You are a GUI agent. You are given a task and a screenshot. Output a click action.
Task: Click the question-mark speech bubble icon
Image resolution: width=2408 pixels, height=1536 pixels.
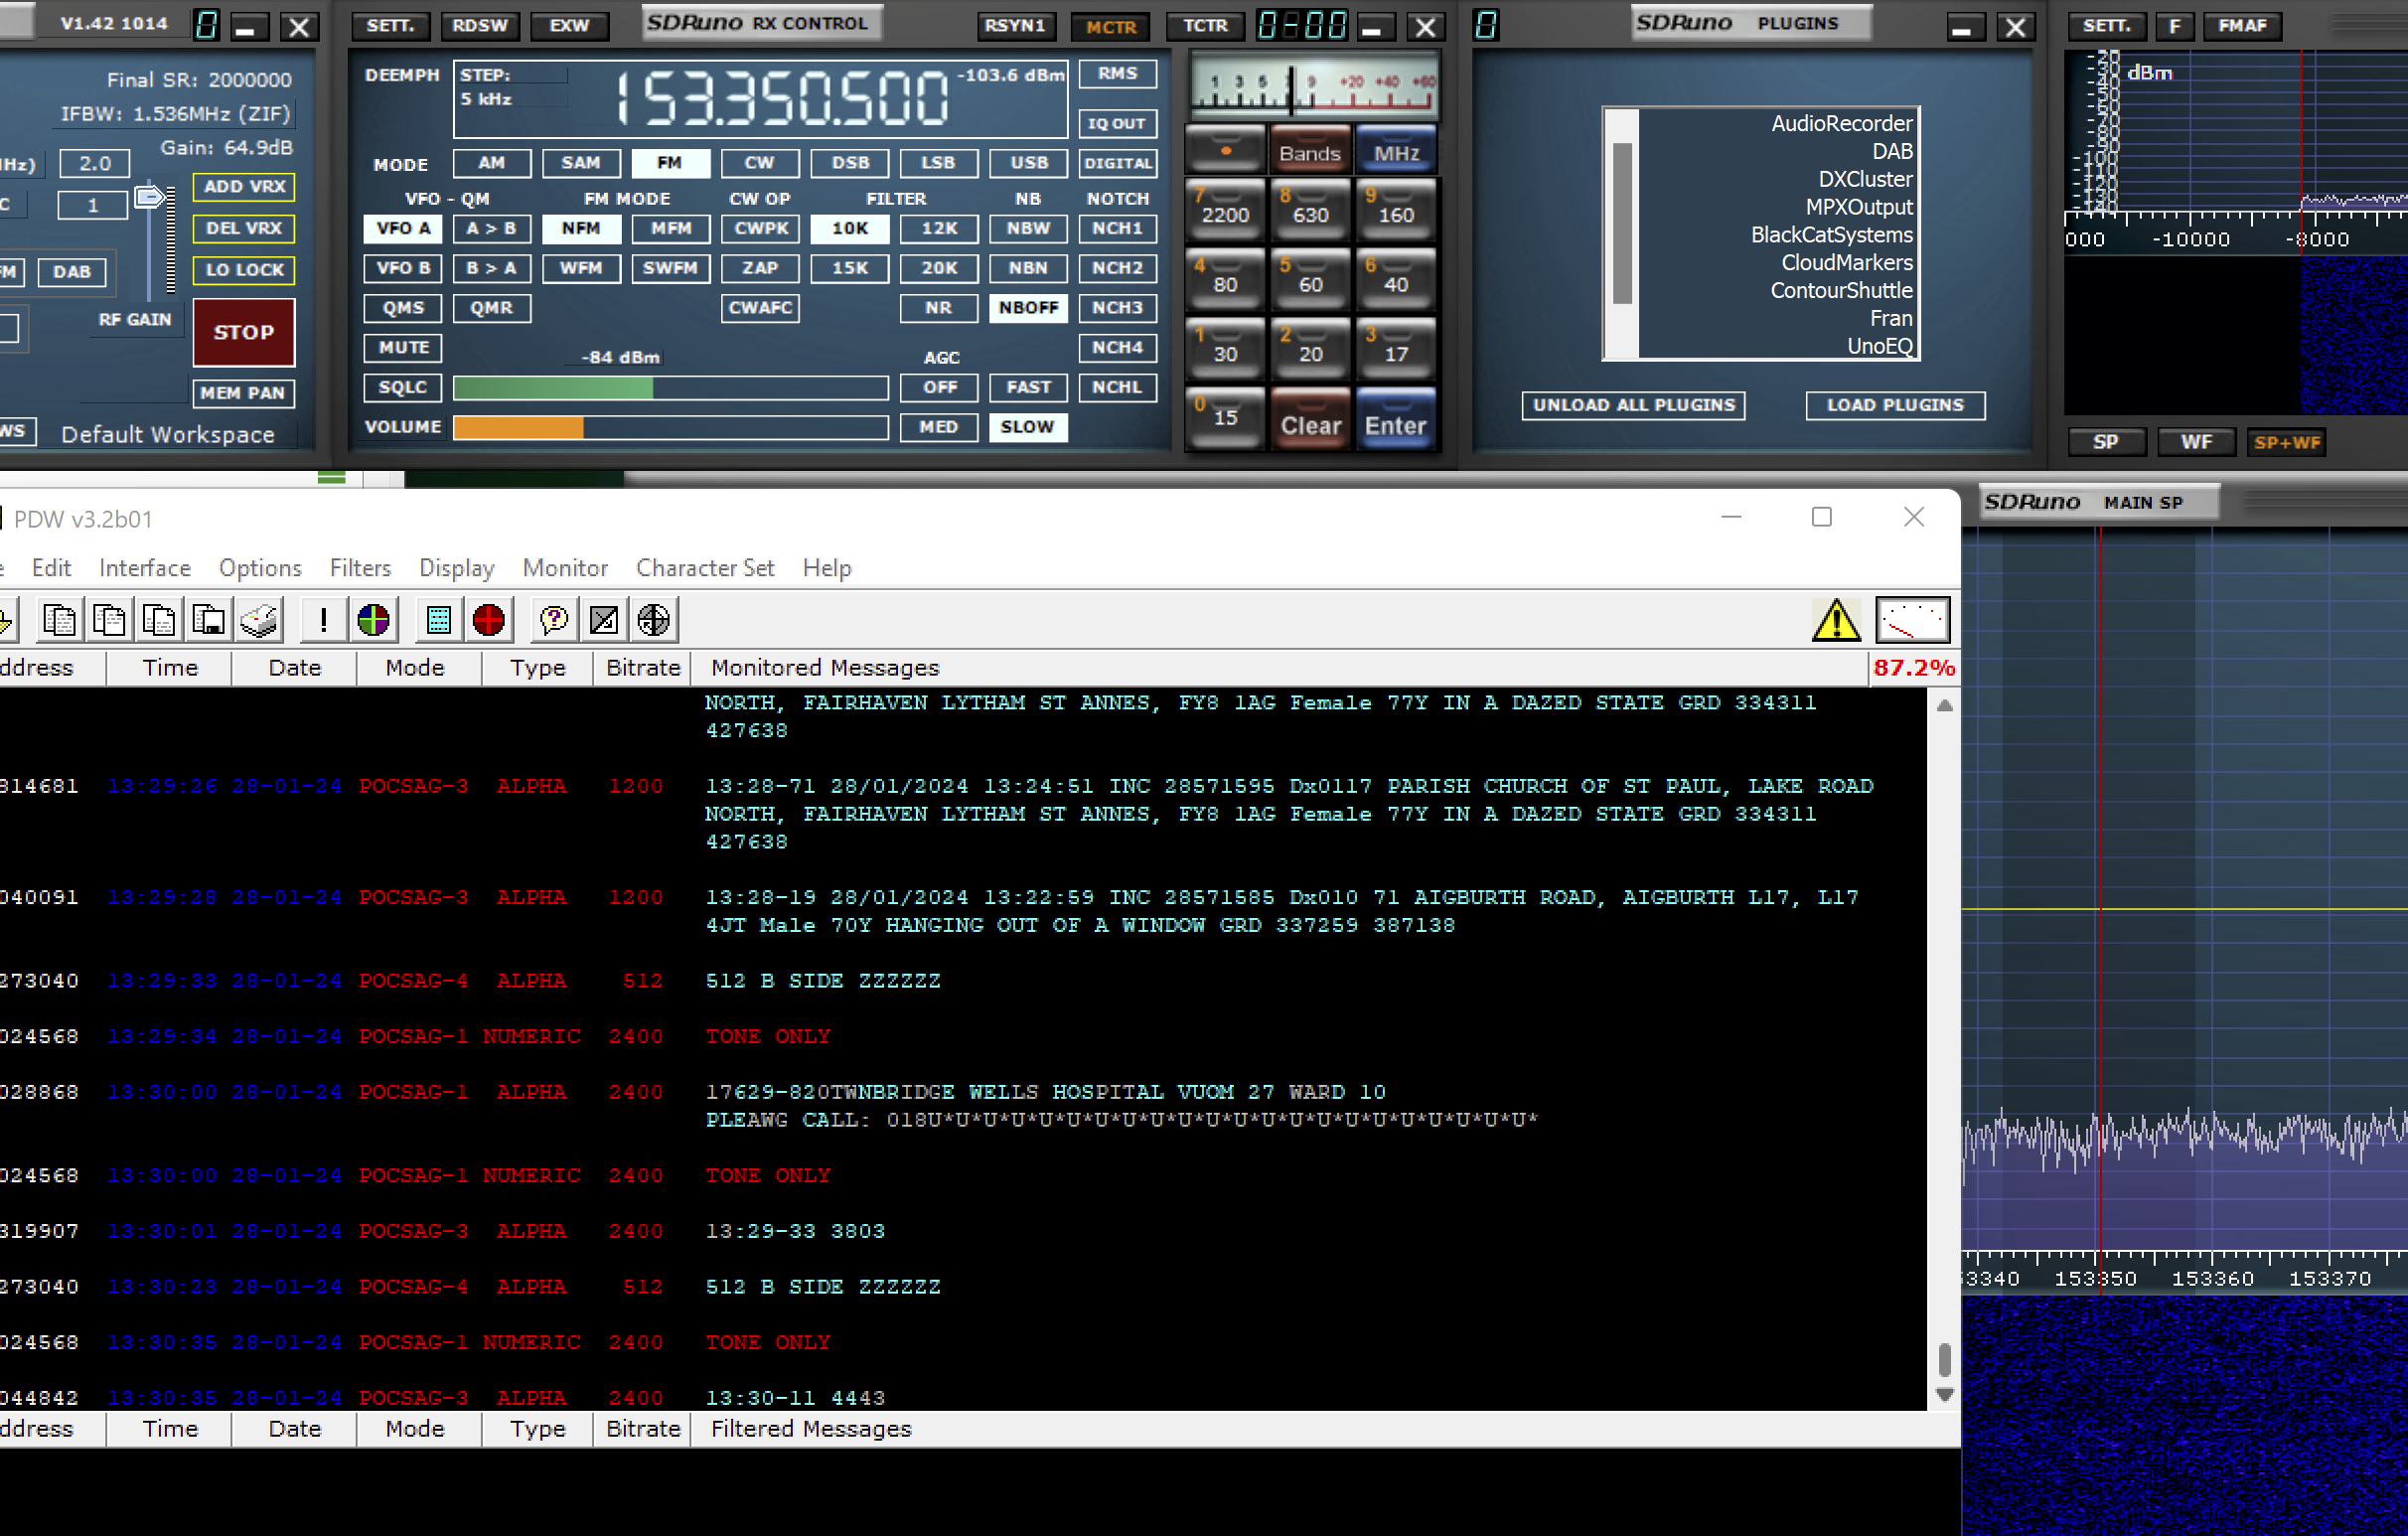tap(554, 620)
